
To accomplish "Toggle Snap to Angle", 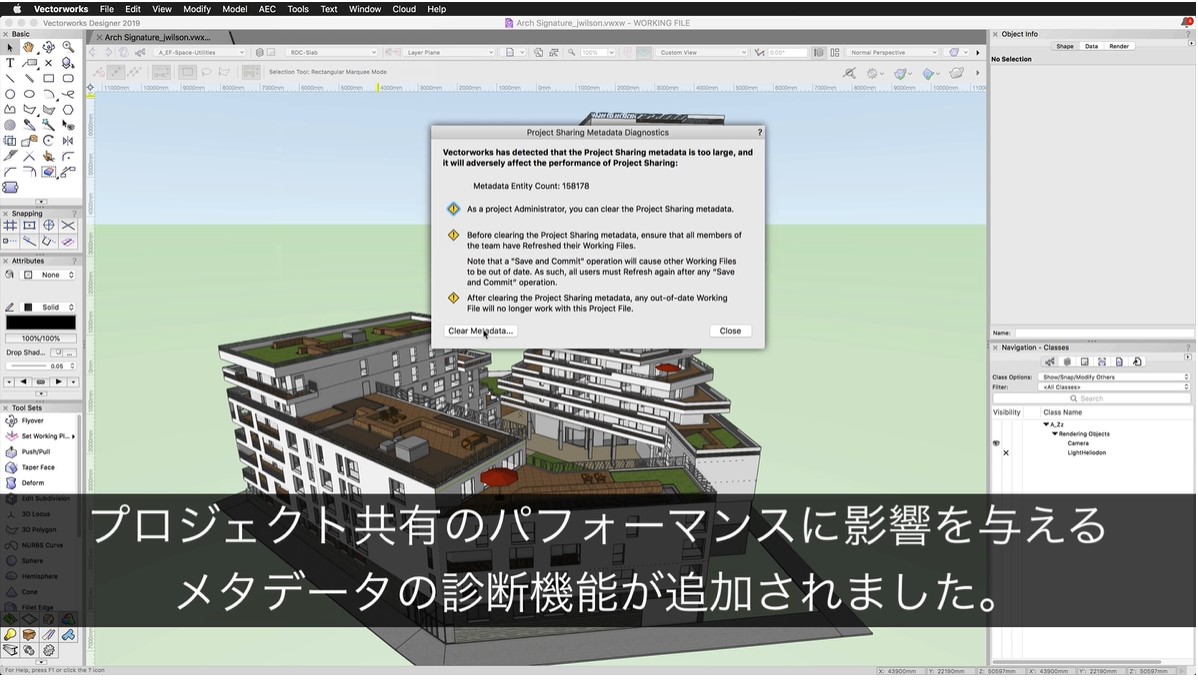I will 49,225.
